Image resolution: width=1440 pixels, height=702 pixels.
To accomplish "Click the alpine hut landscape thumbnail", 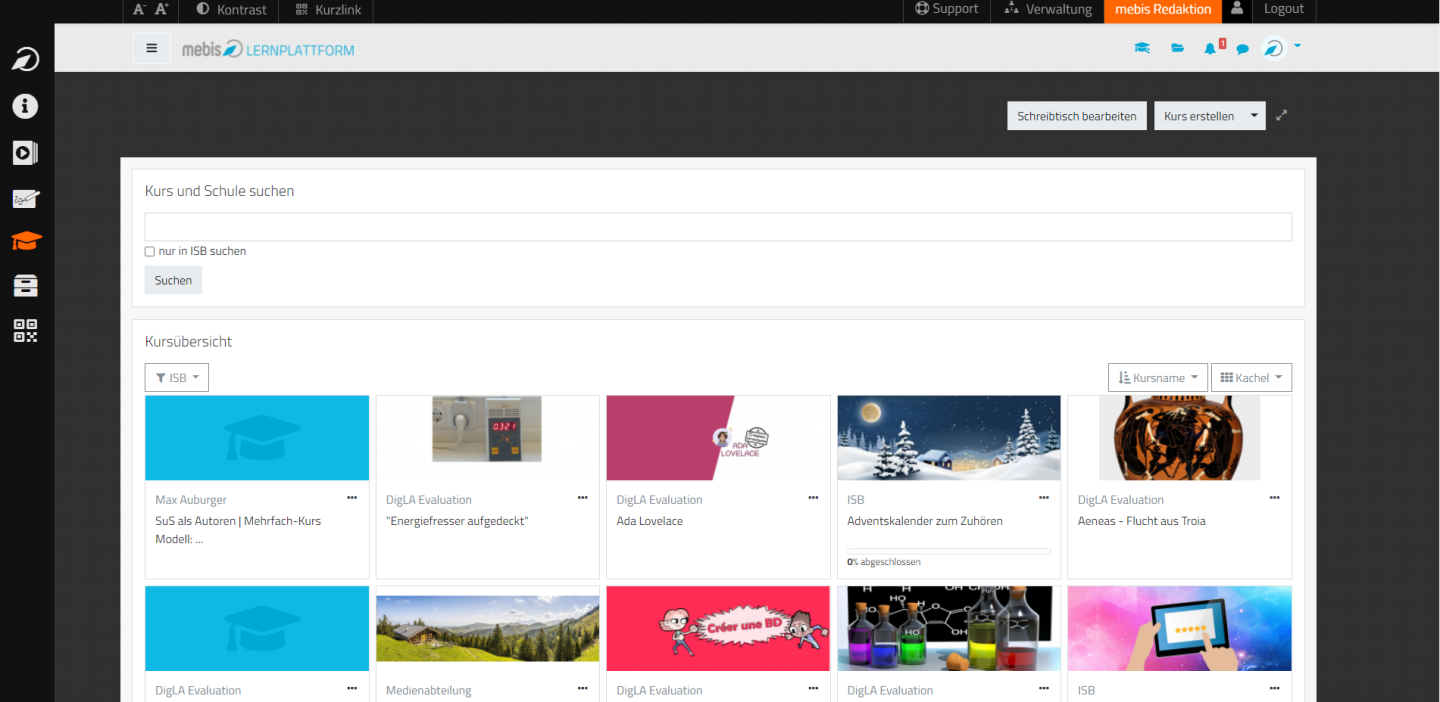I will (487, 629).
